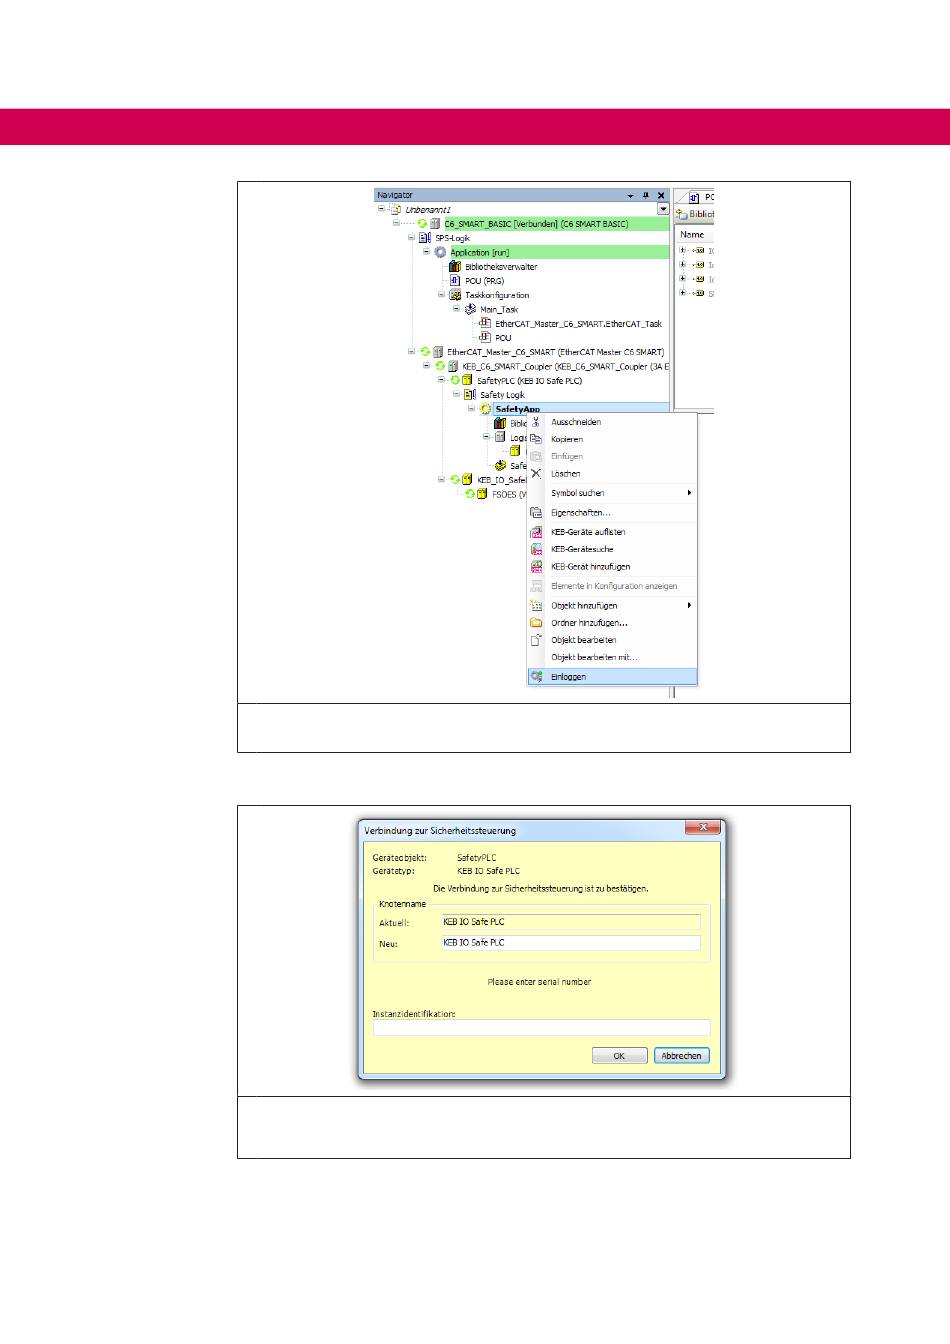Click the Aktuell node name field
This screenshot has height=1344, width=950.
(571, 922)
